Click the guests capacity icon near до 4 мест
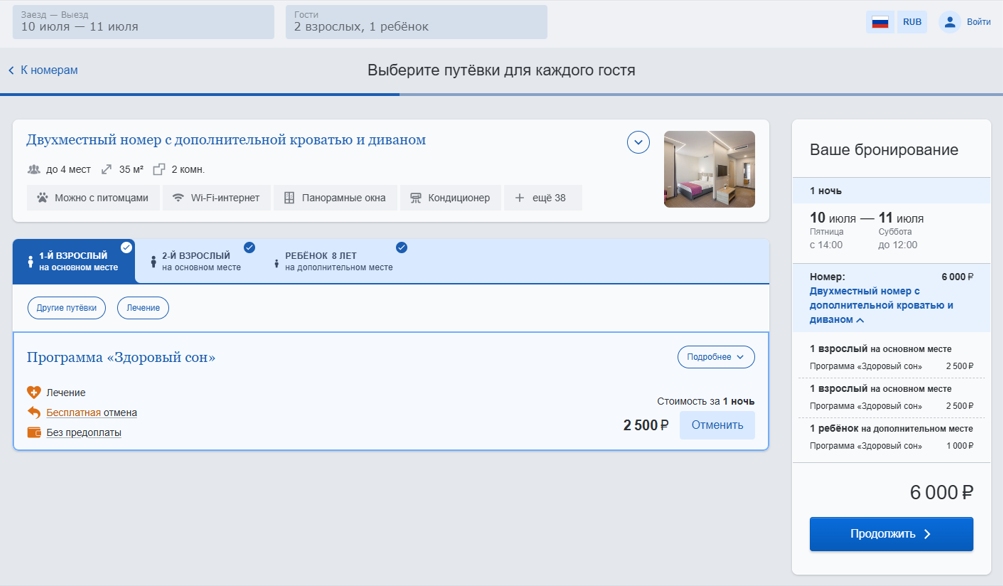This screenshot has height=586, width=1003. [34, 170]
